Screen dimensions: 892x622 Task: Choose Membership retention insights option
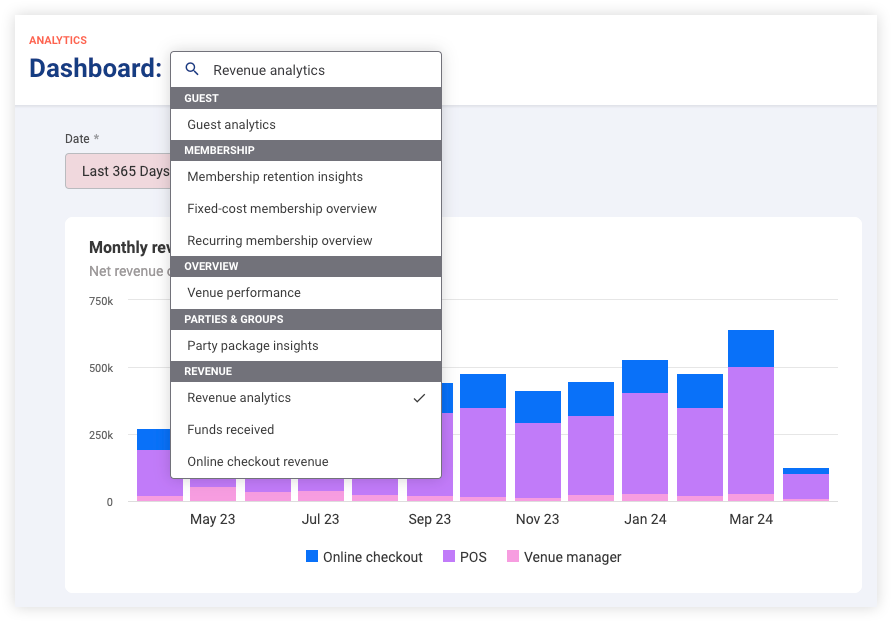coord(306,177)
